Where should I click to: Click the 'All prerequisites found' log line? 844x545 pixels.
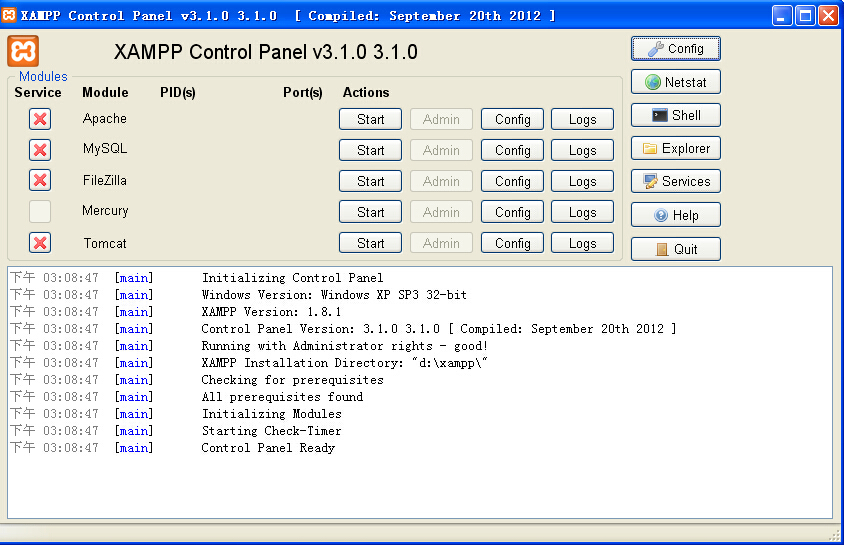282,397
